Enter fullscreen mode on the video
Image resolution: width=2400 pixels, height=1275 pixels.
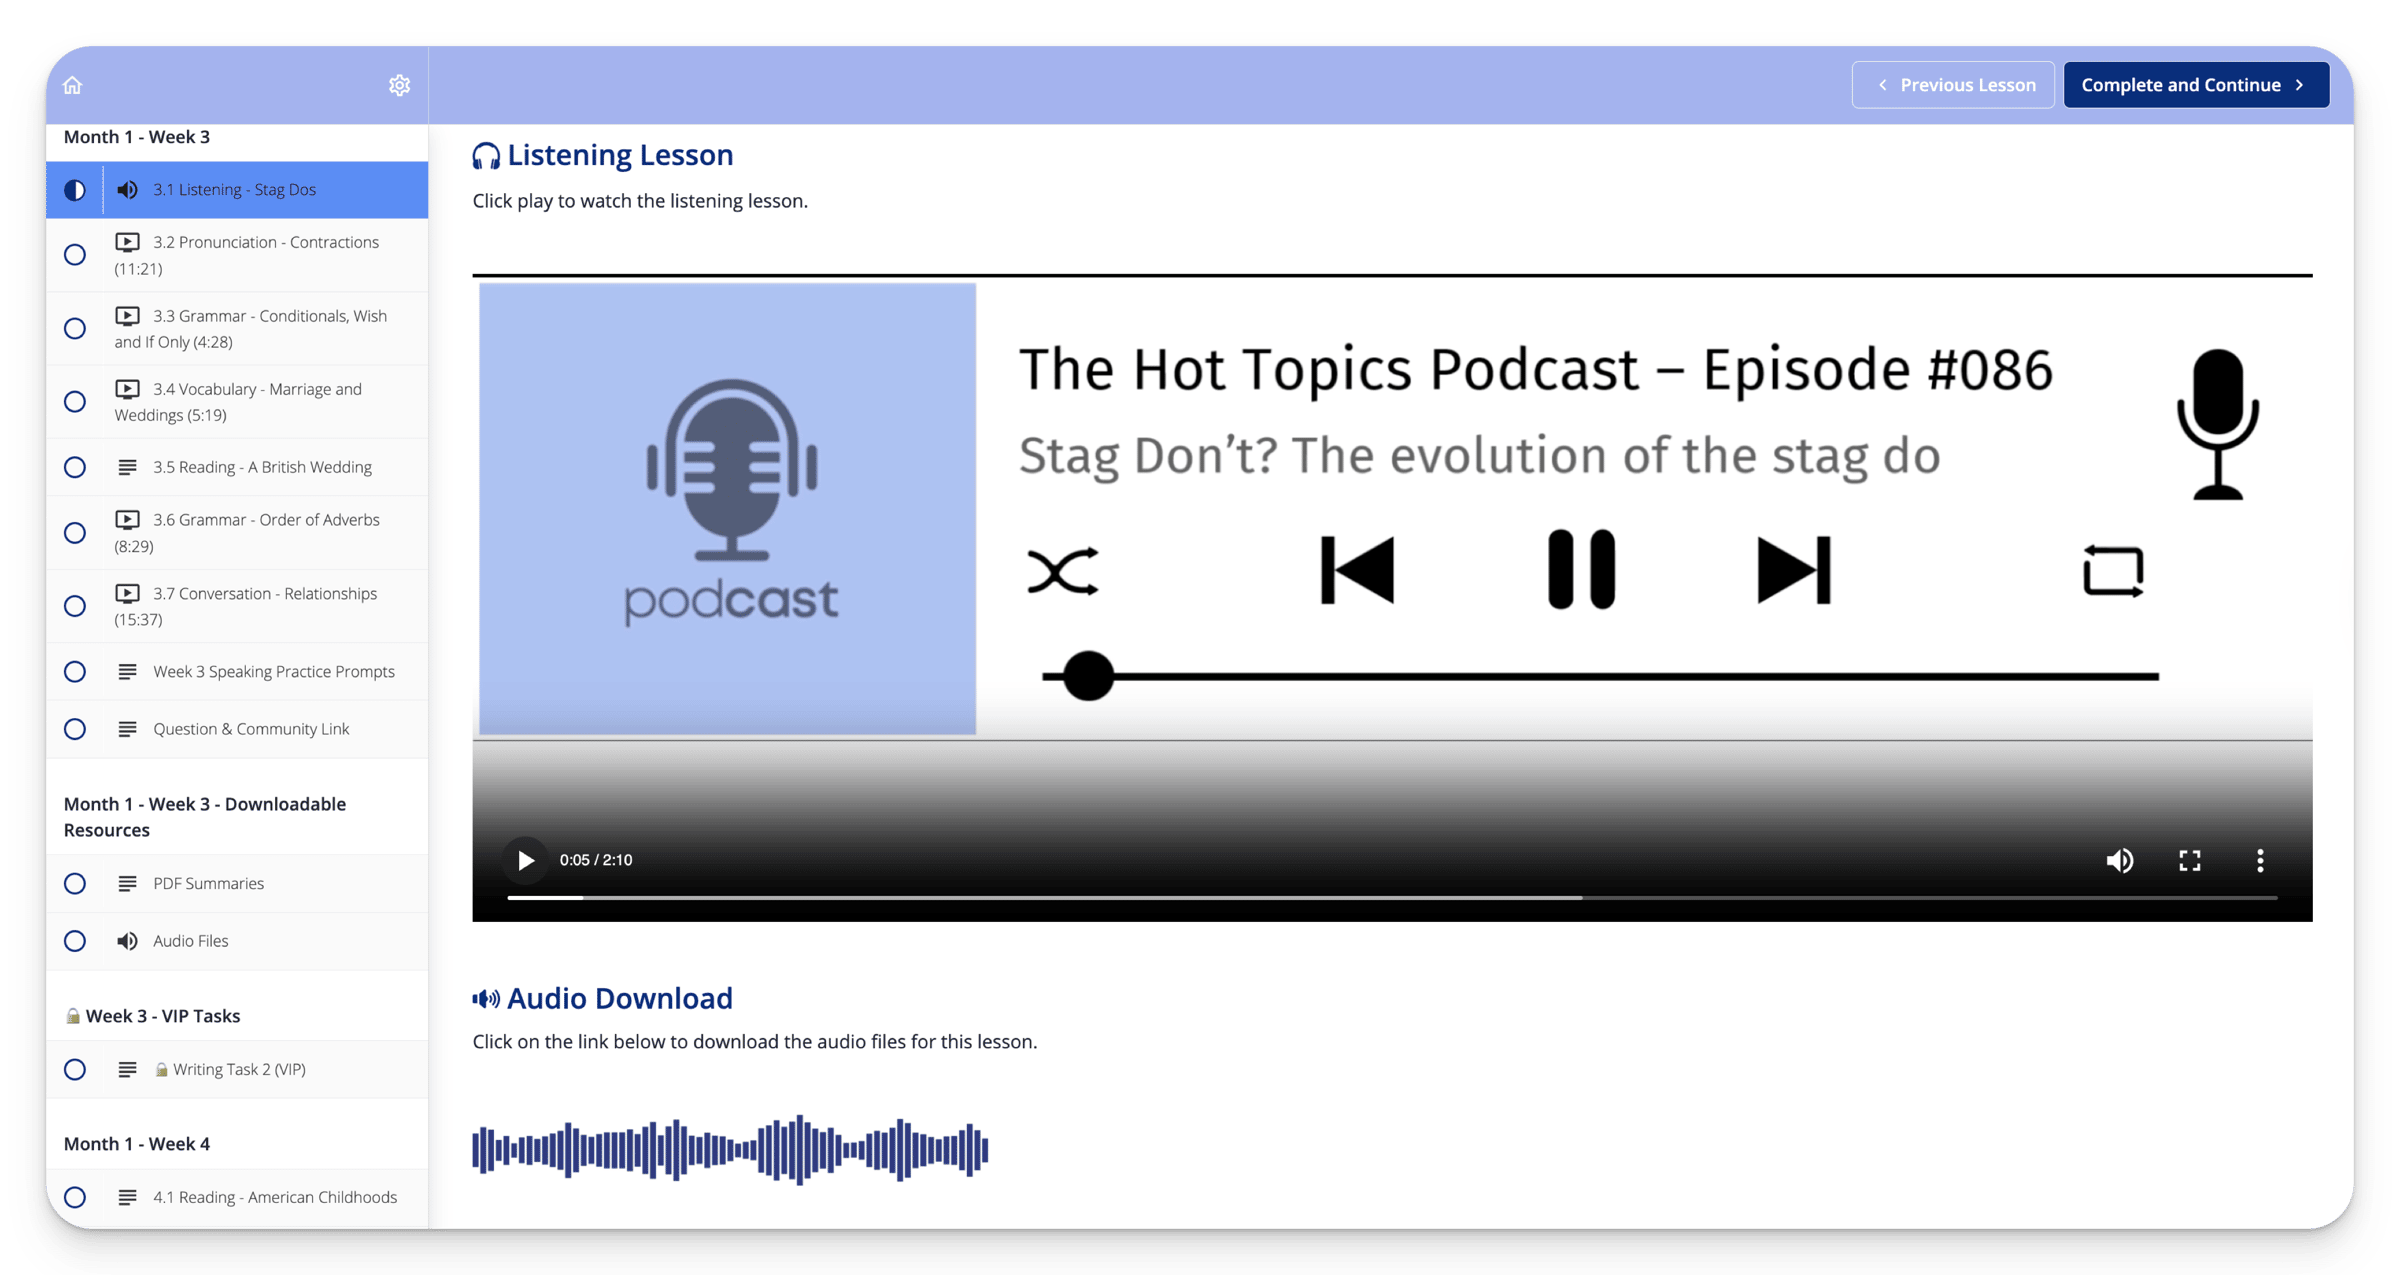[x=2189, y=861]
